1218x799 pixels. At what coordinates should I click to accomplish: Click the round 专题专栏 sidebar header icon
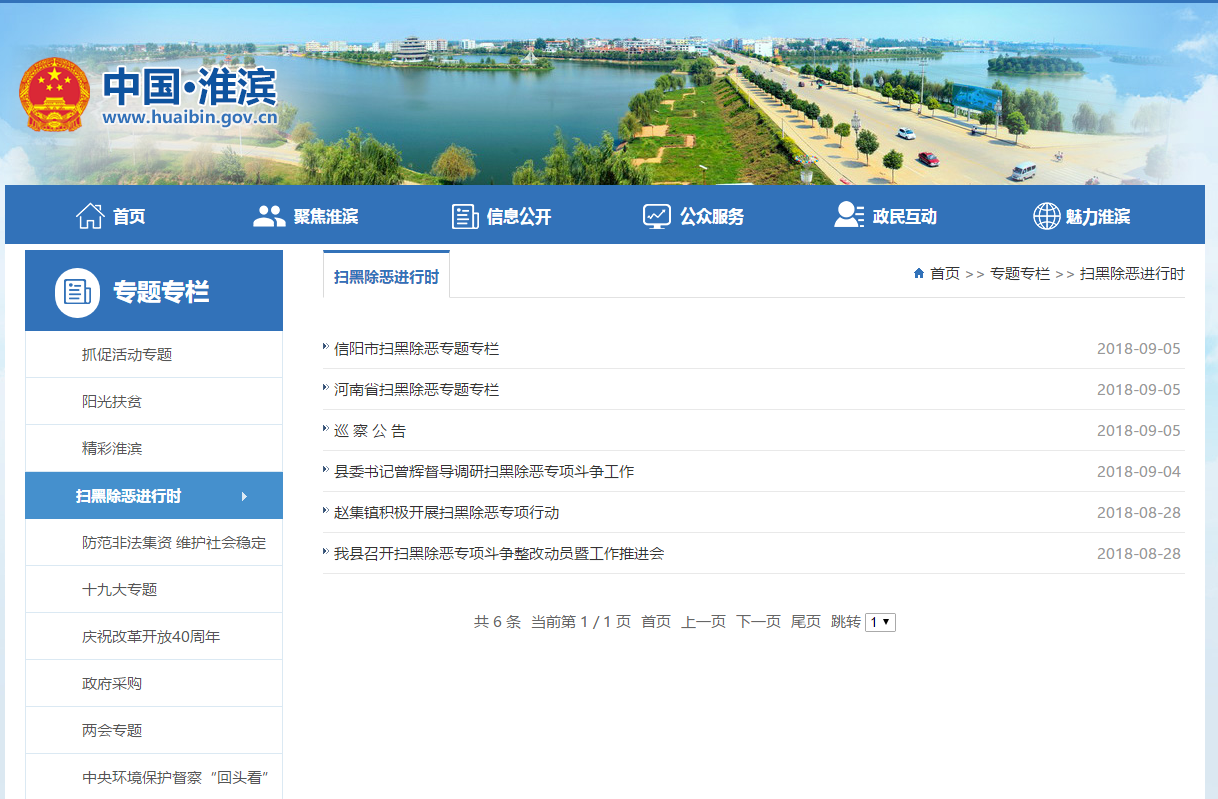pyautogui.click(x=77, y=292)
